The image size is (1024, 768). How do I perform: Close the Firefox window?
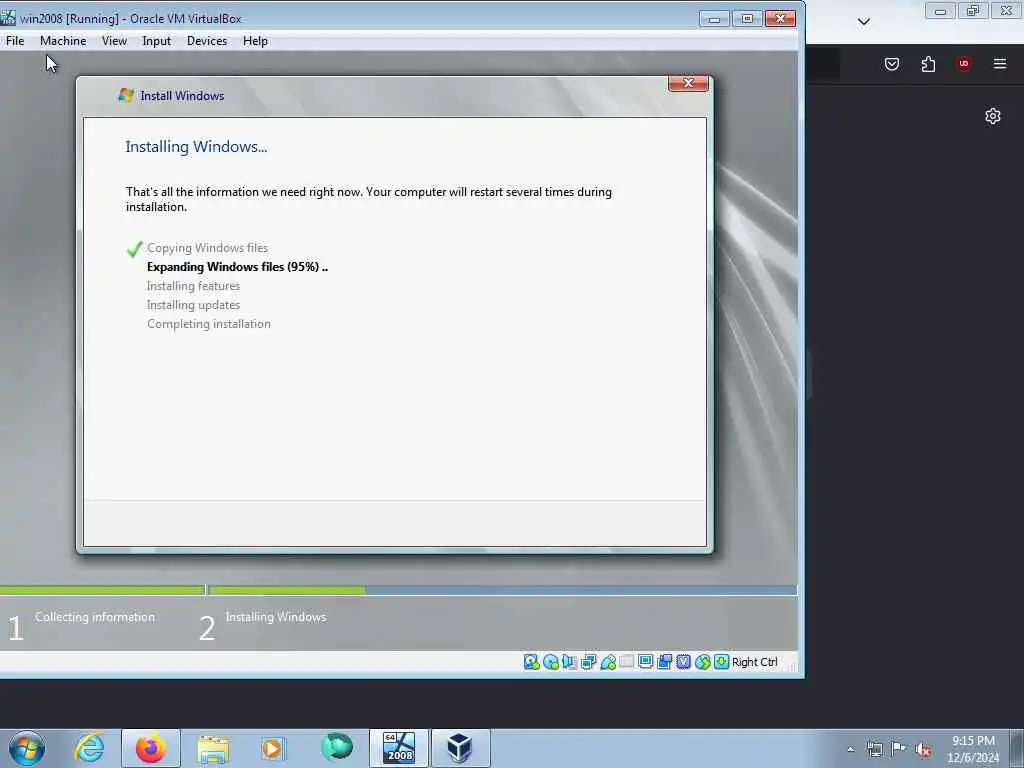click(x=1007, y=11)
